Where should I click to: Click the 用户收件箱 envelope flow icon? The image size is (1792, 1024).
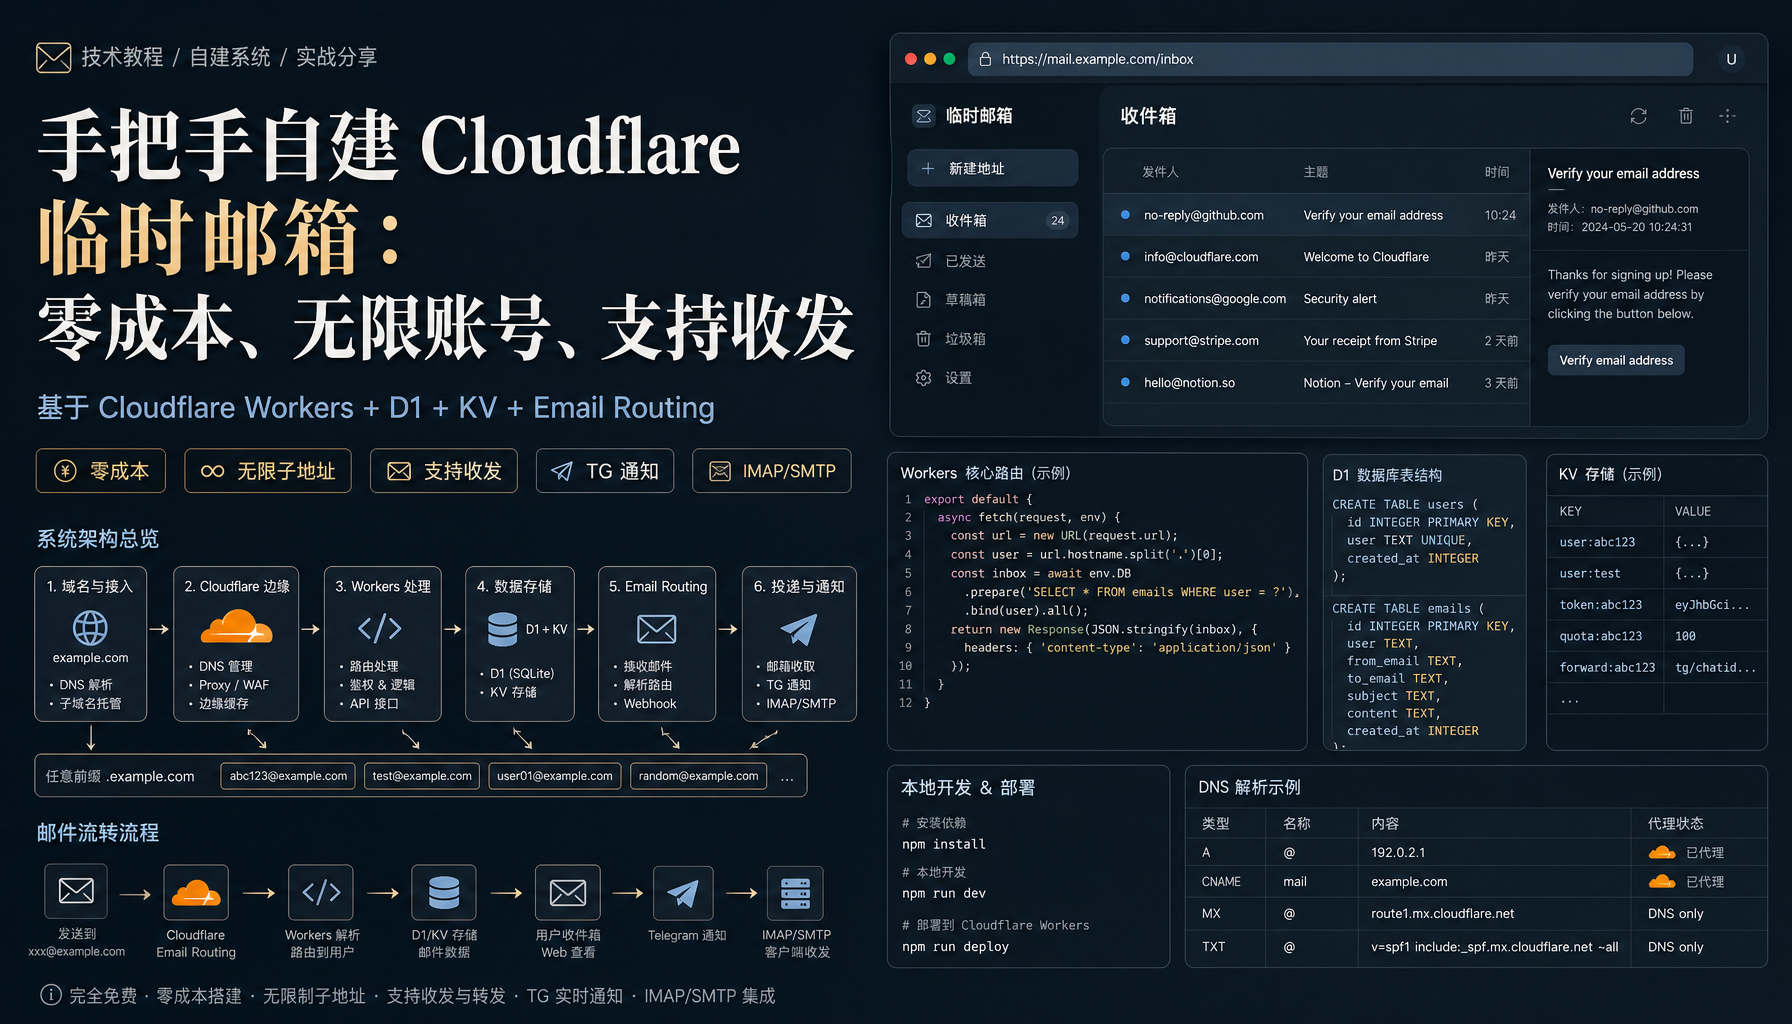point(568,892)
